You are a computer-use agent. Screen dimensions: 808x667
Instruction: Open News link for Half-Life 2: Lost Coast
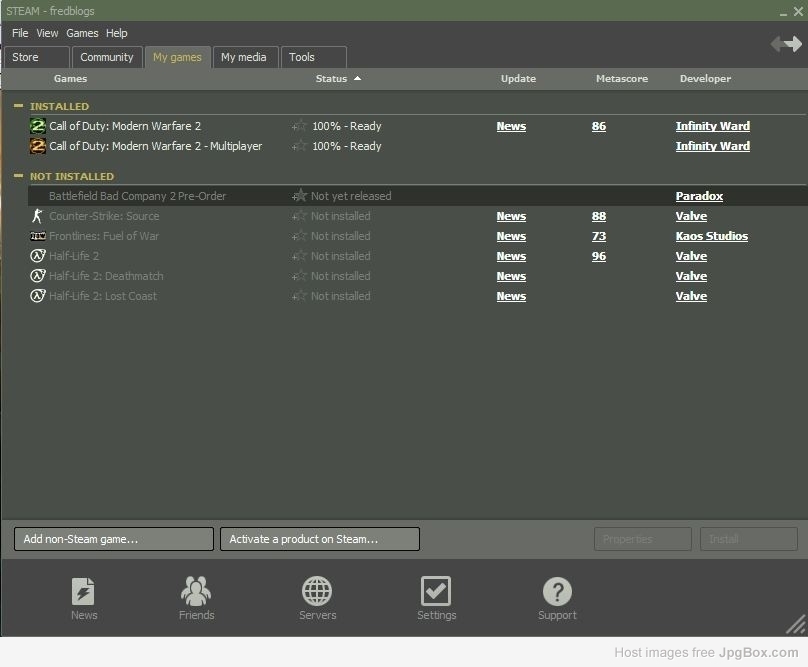point(511,296)
